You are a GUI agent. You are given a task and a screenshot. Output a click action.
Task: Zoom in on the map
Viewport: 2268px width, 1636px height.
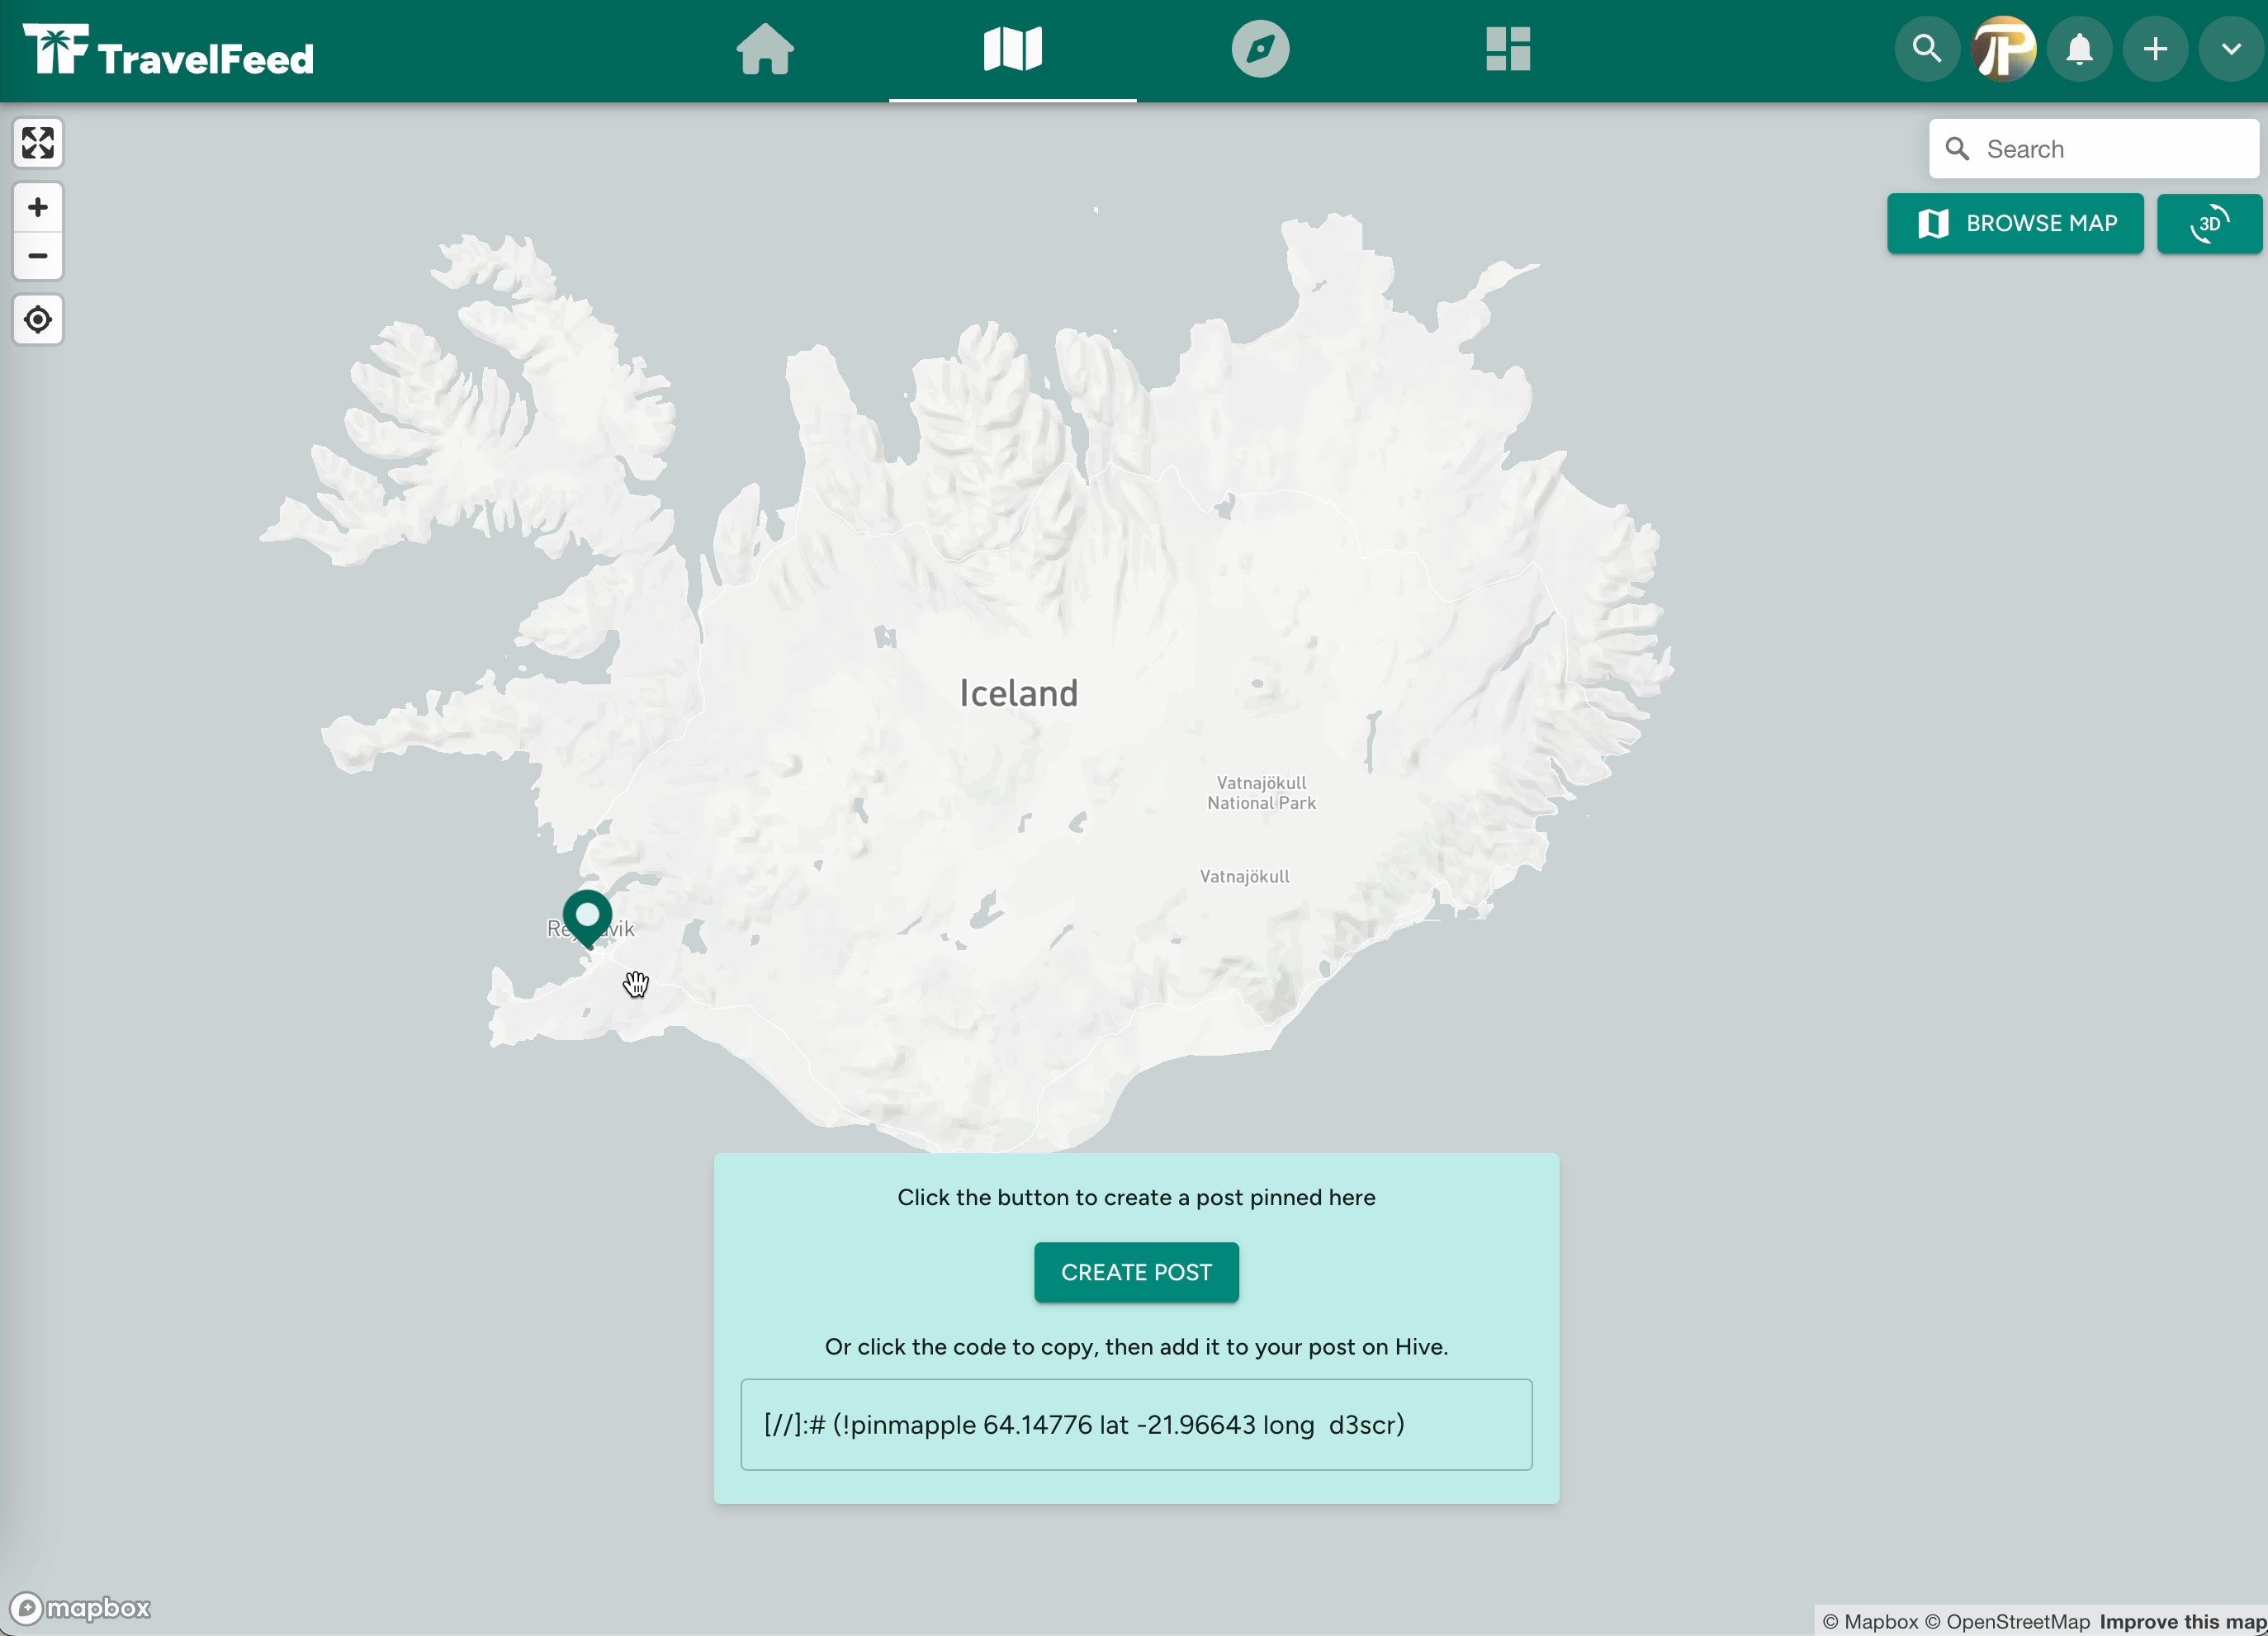point(38,207)
